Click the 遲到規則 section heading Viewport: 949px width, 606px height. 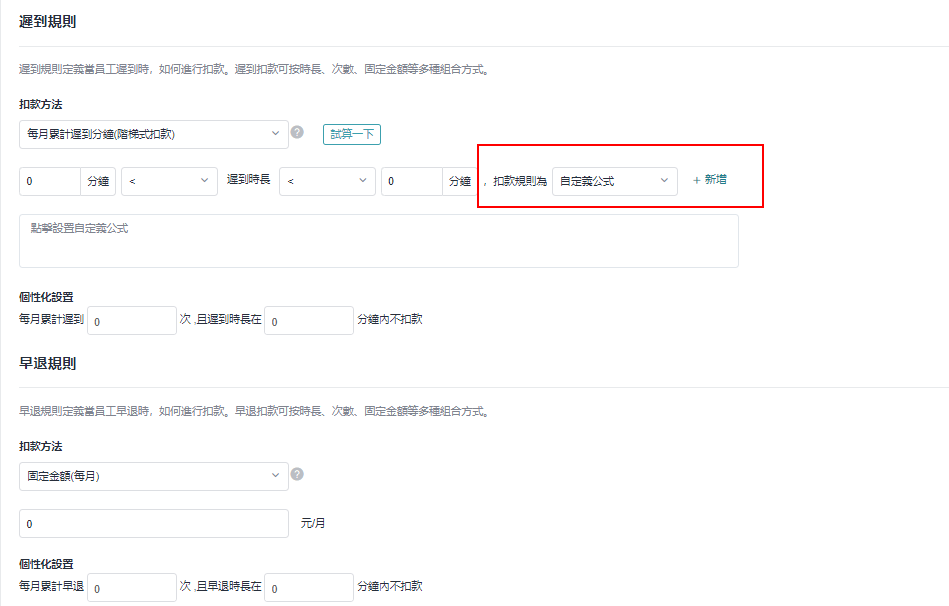(x=47, y=21)
